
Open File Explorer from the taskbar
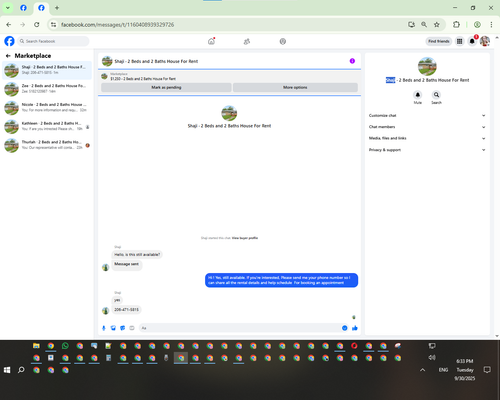pyautogui.click(x=36, y=346)
